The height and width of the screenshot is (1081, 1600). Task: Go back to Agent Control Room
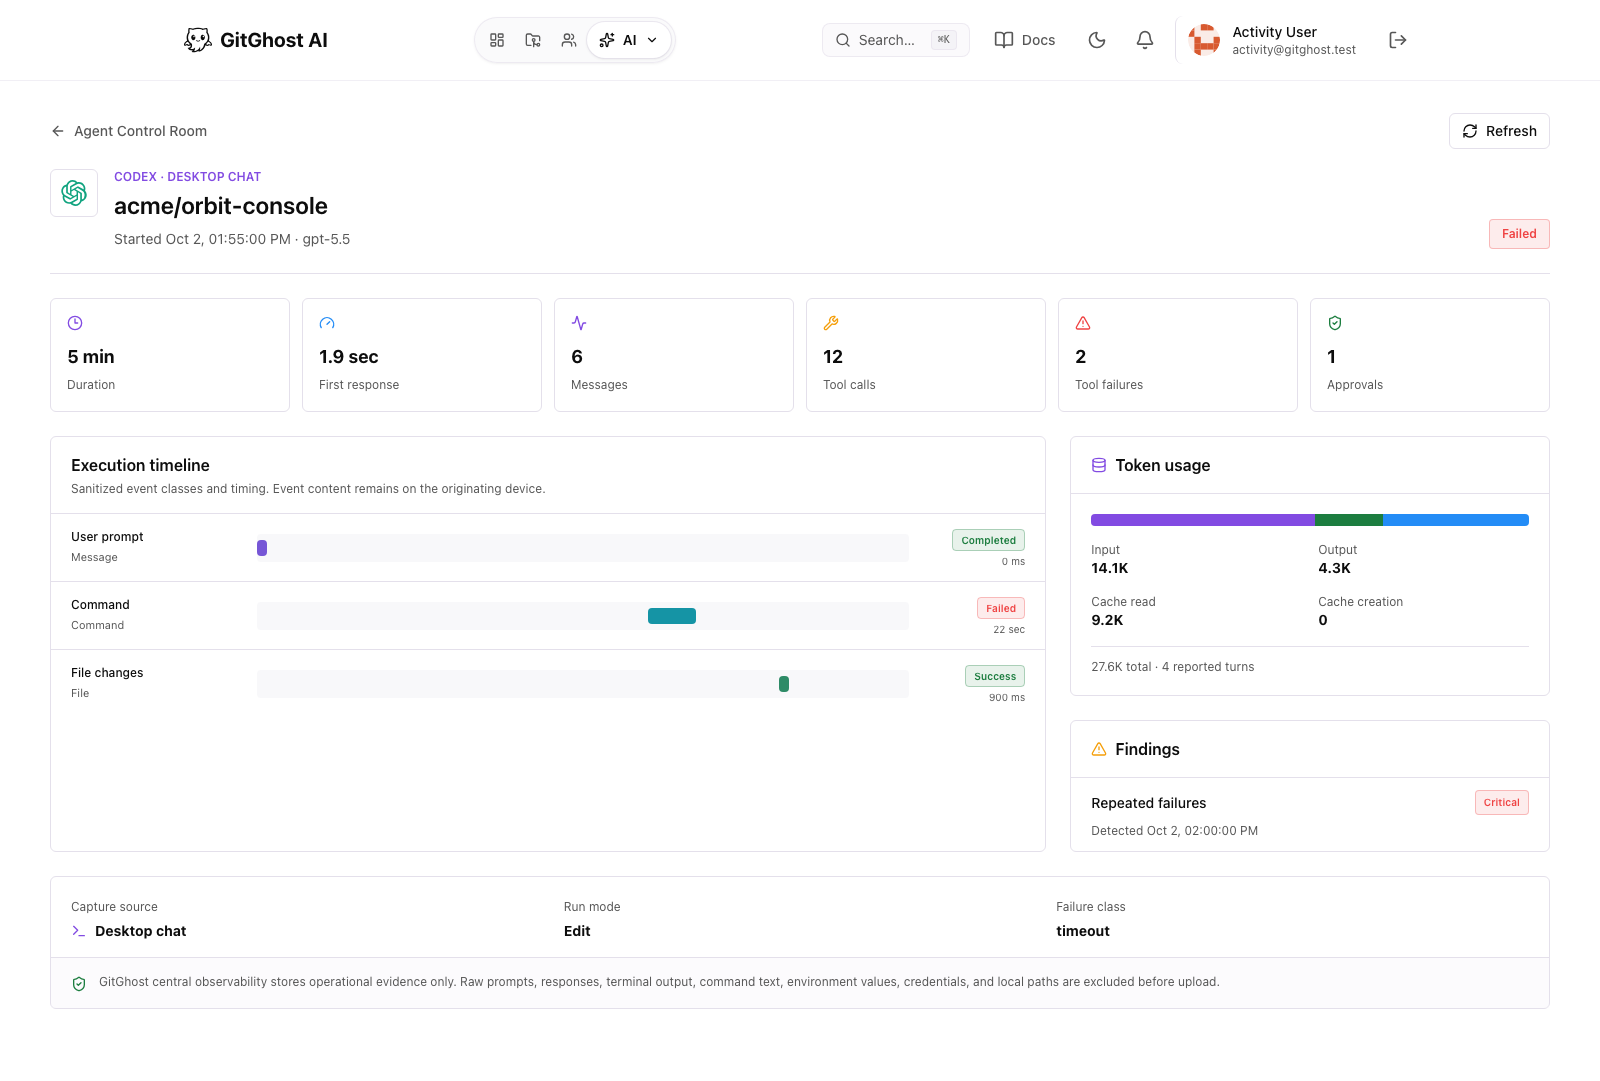[x=129, y=131]
